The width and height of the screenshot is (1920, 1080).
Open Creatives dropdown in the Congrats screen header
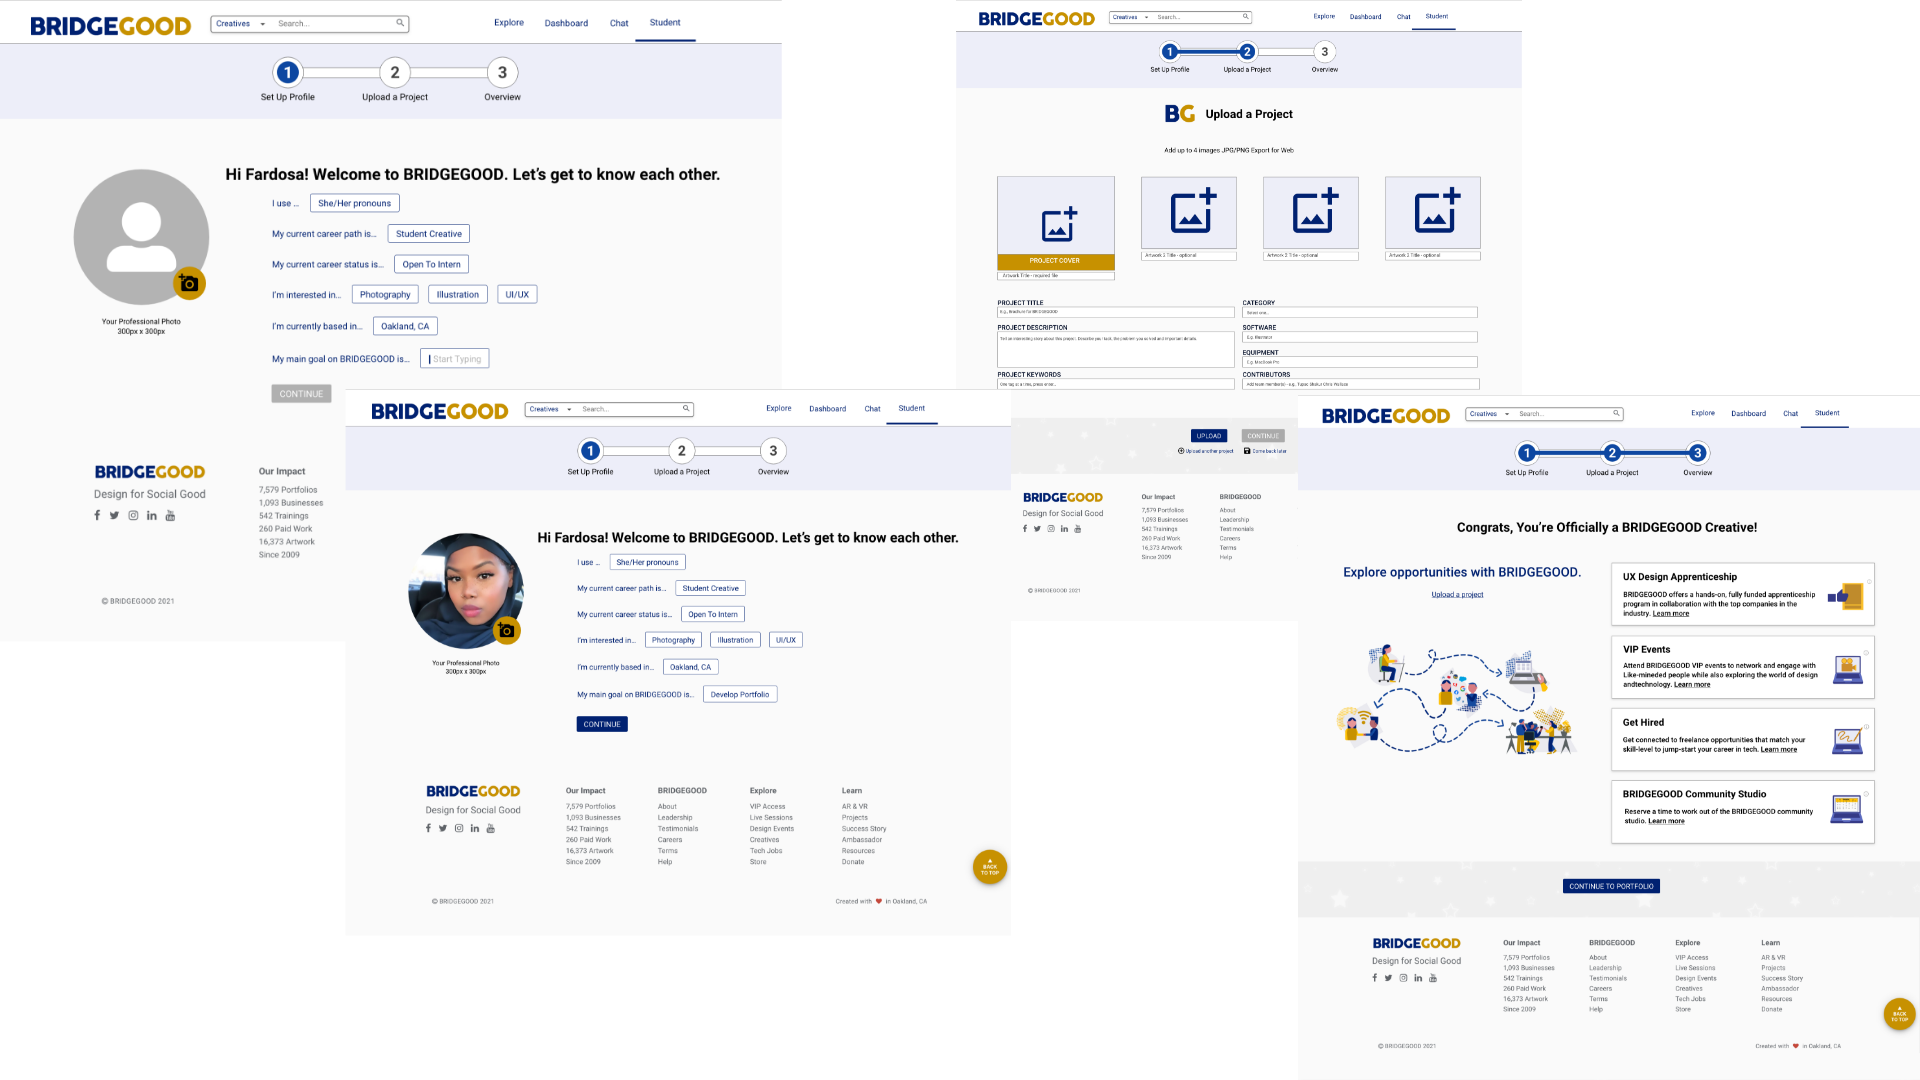1489,413
